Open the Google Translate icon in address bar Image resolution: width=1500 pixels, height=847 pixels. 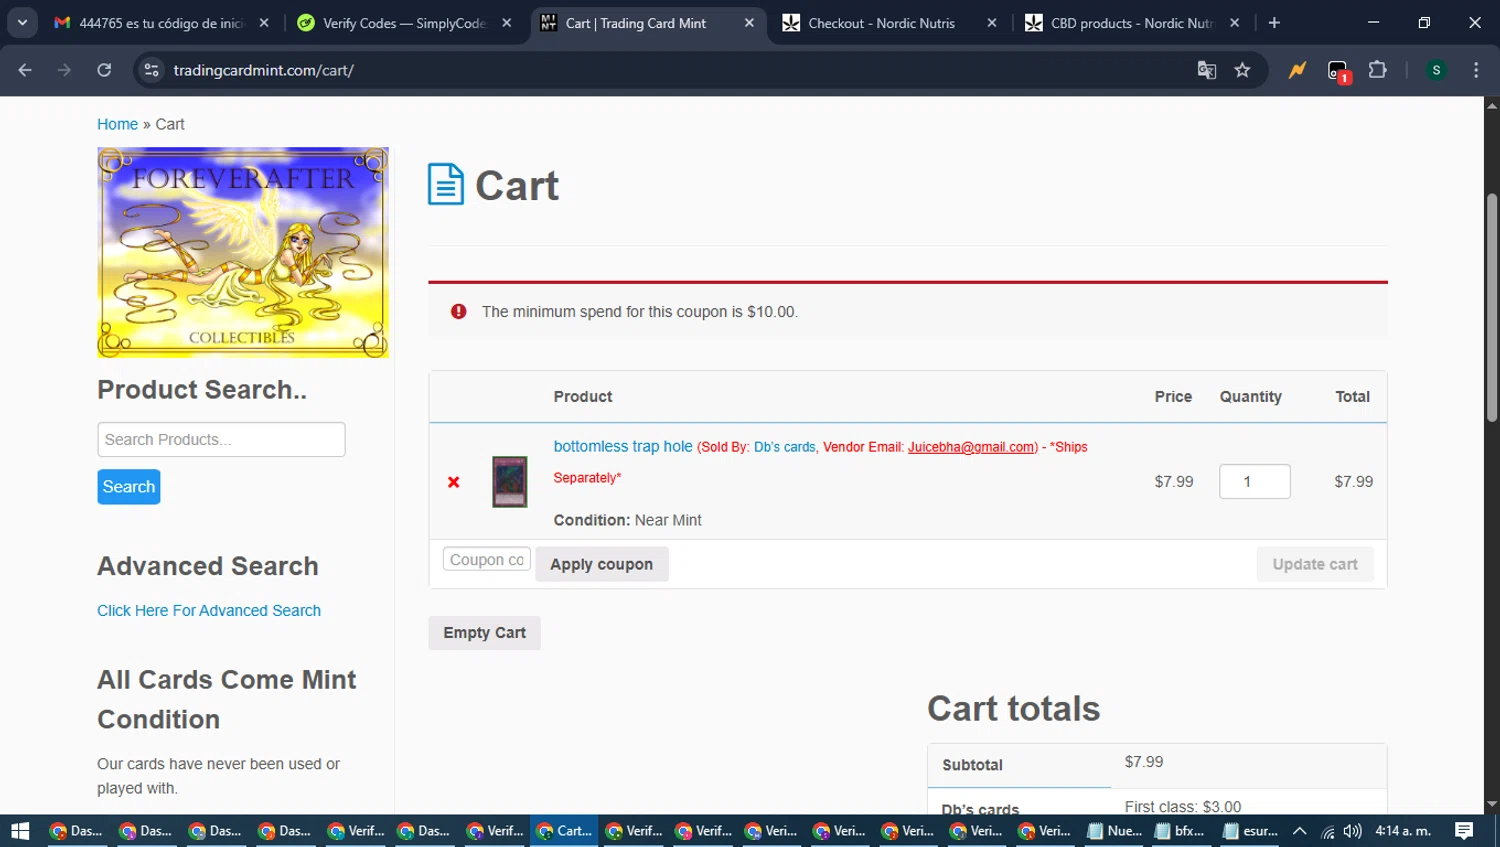(1207, 70)
